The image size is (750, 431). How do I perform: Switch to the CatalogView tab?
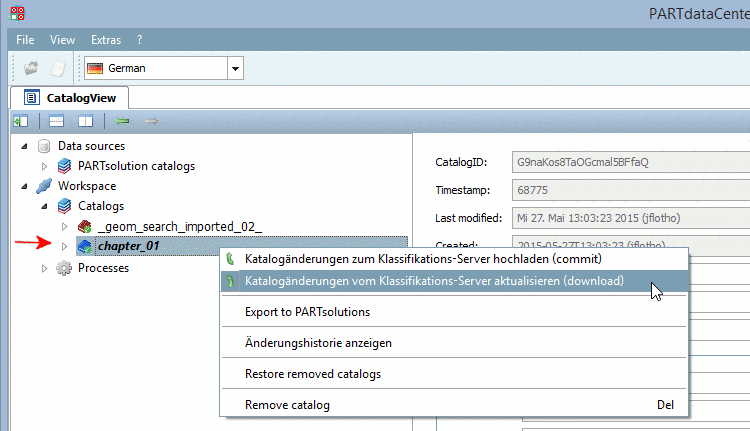pyautogui.click(x=68, y=97)
